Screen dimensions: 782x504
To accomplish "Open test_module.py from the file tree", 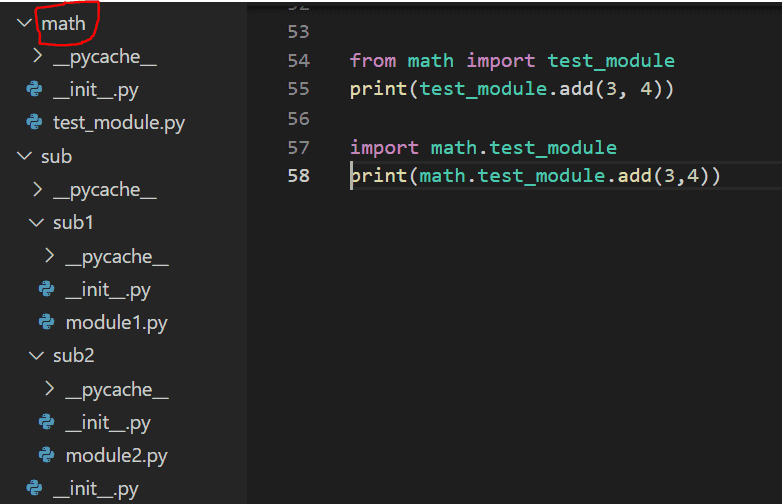I will (x=118, y=123).
